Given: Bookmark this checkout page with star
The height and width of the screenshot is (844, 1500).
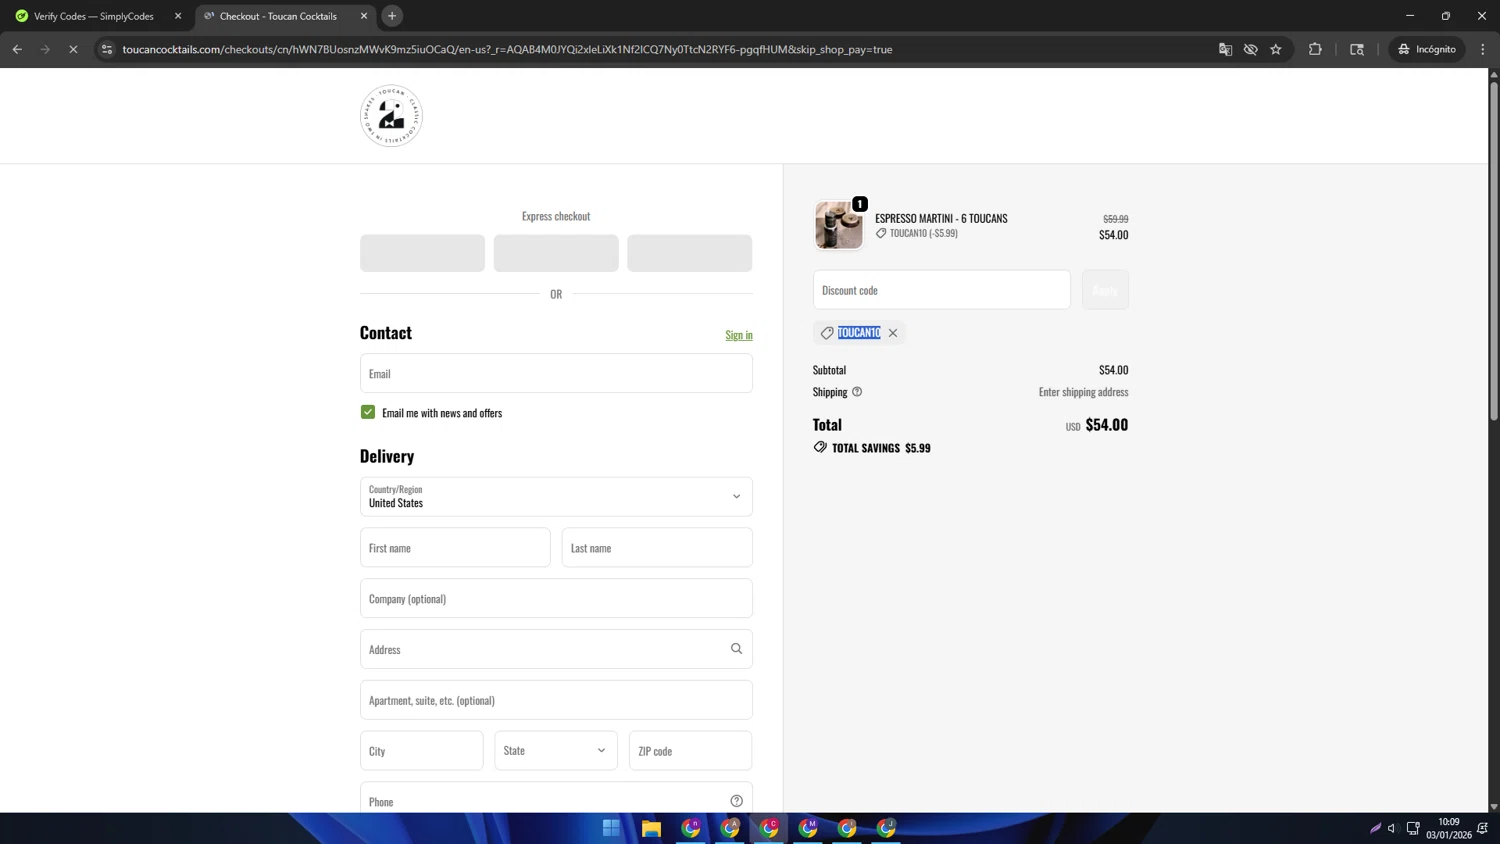Looking at the screenshot, I should [1276, 49].
